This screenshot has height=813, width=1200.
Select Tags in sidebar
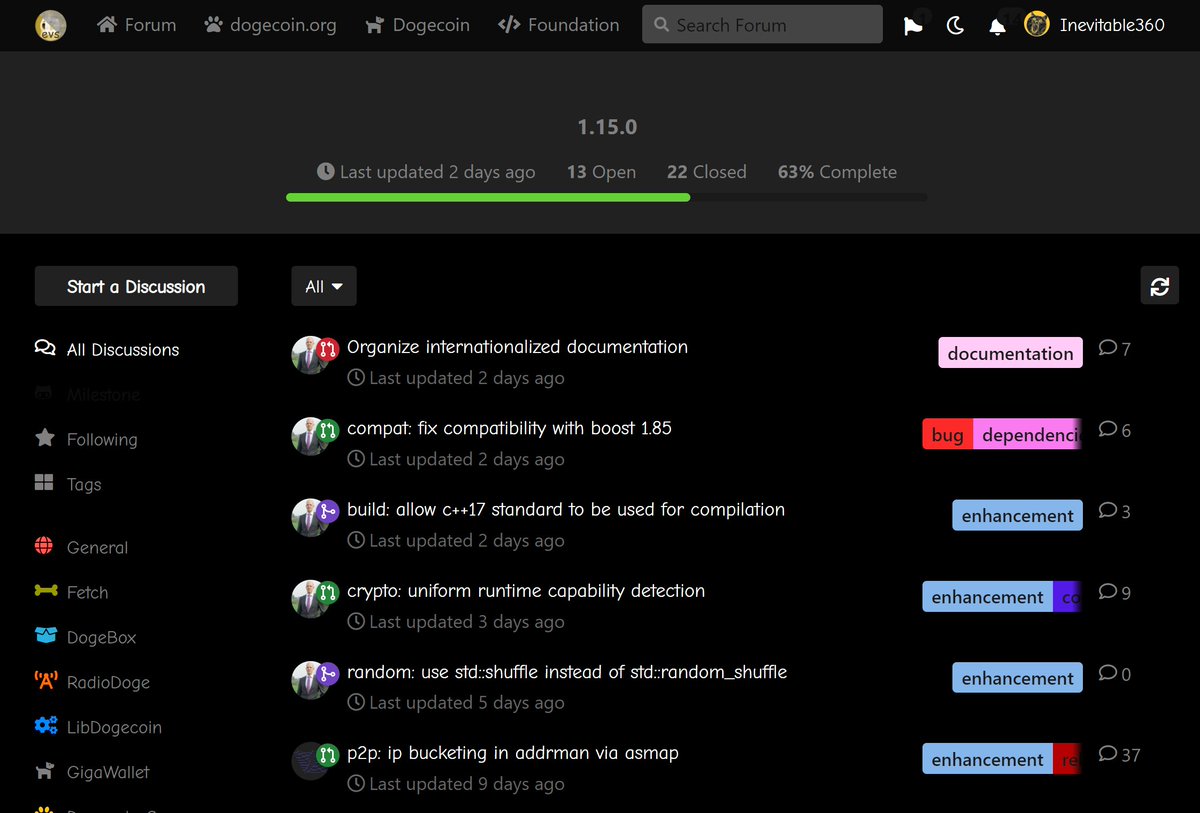pyautogui.click(x=84, y=484)
